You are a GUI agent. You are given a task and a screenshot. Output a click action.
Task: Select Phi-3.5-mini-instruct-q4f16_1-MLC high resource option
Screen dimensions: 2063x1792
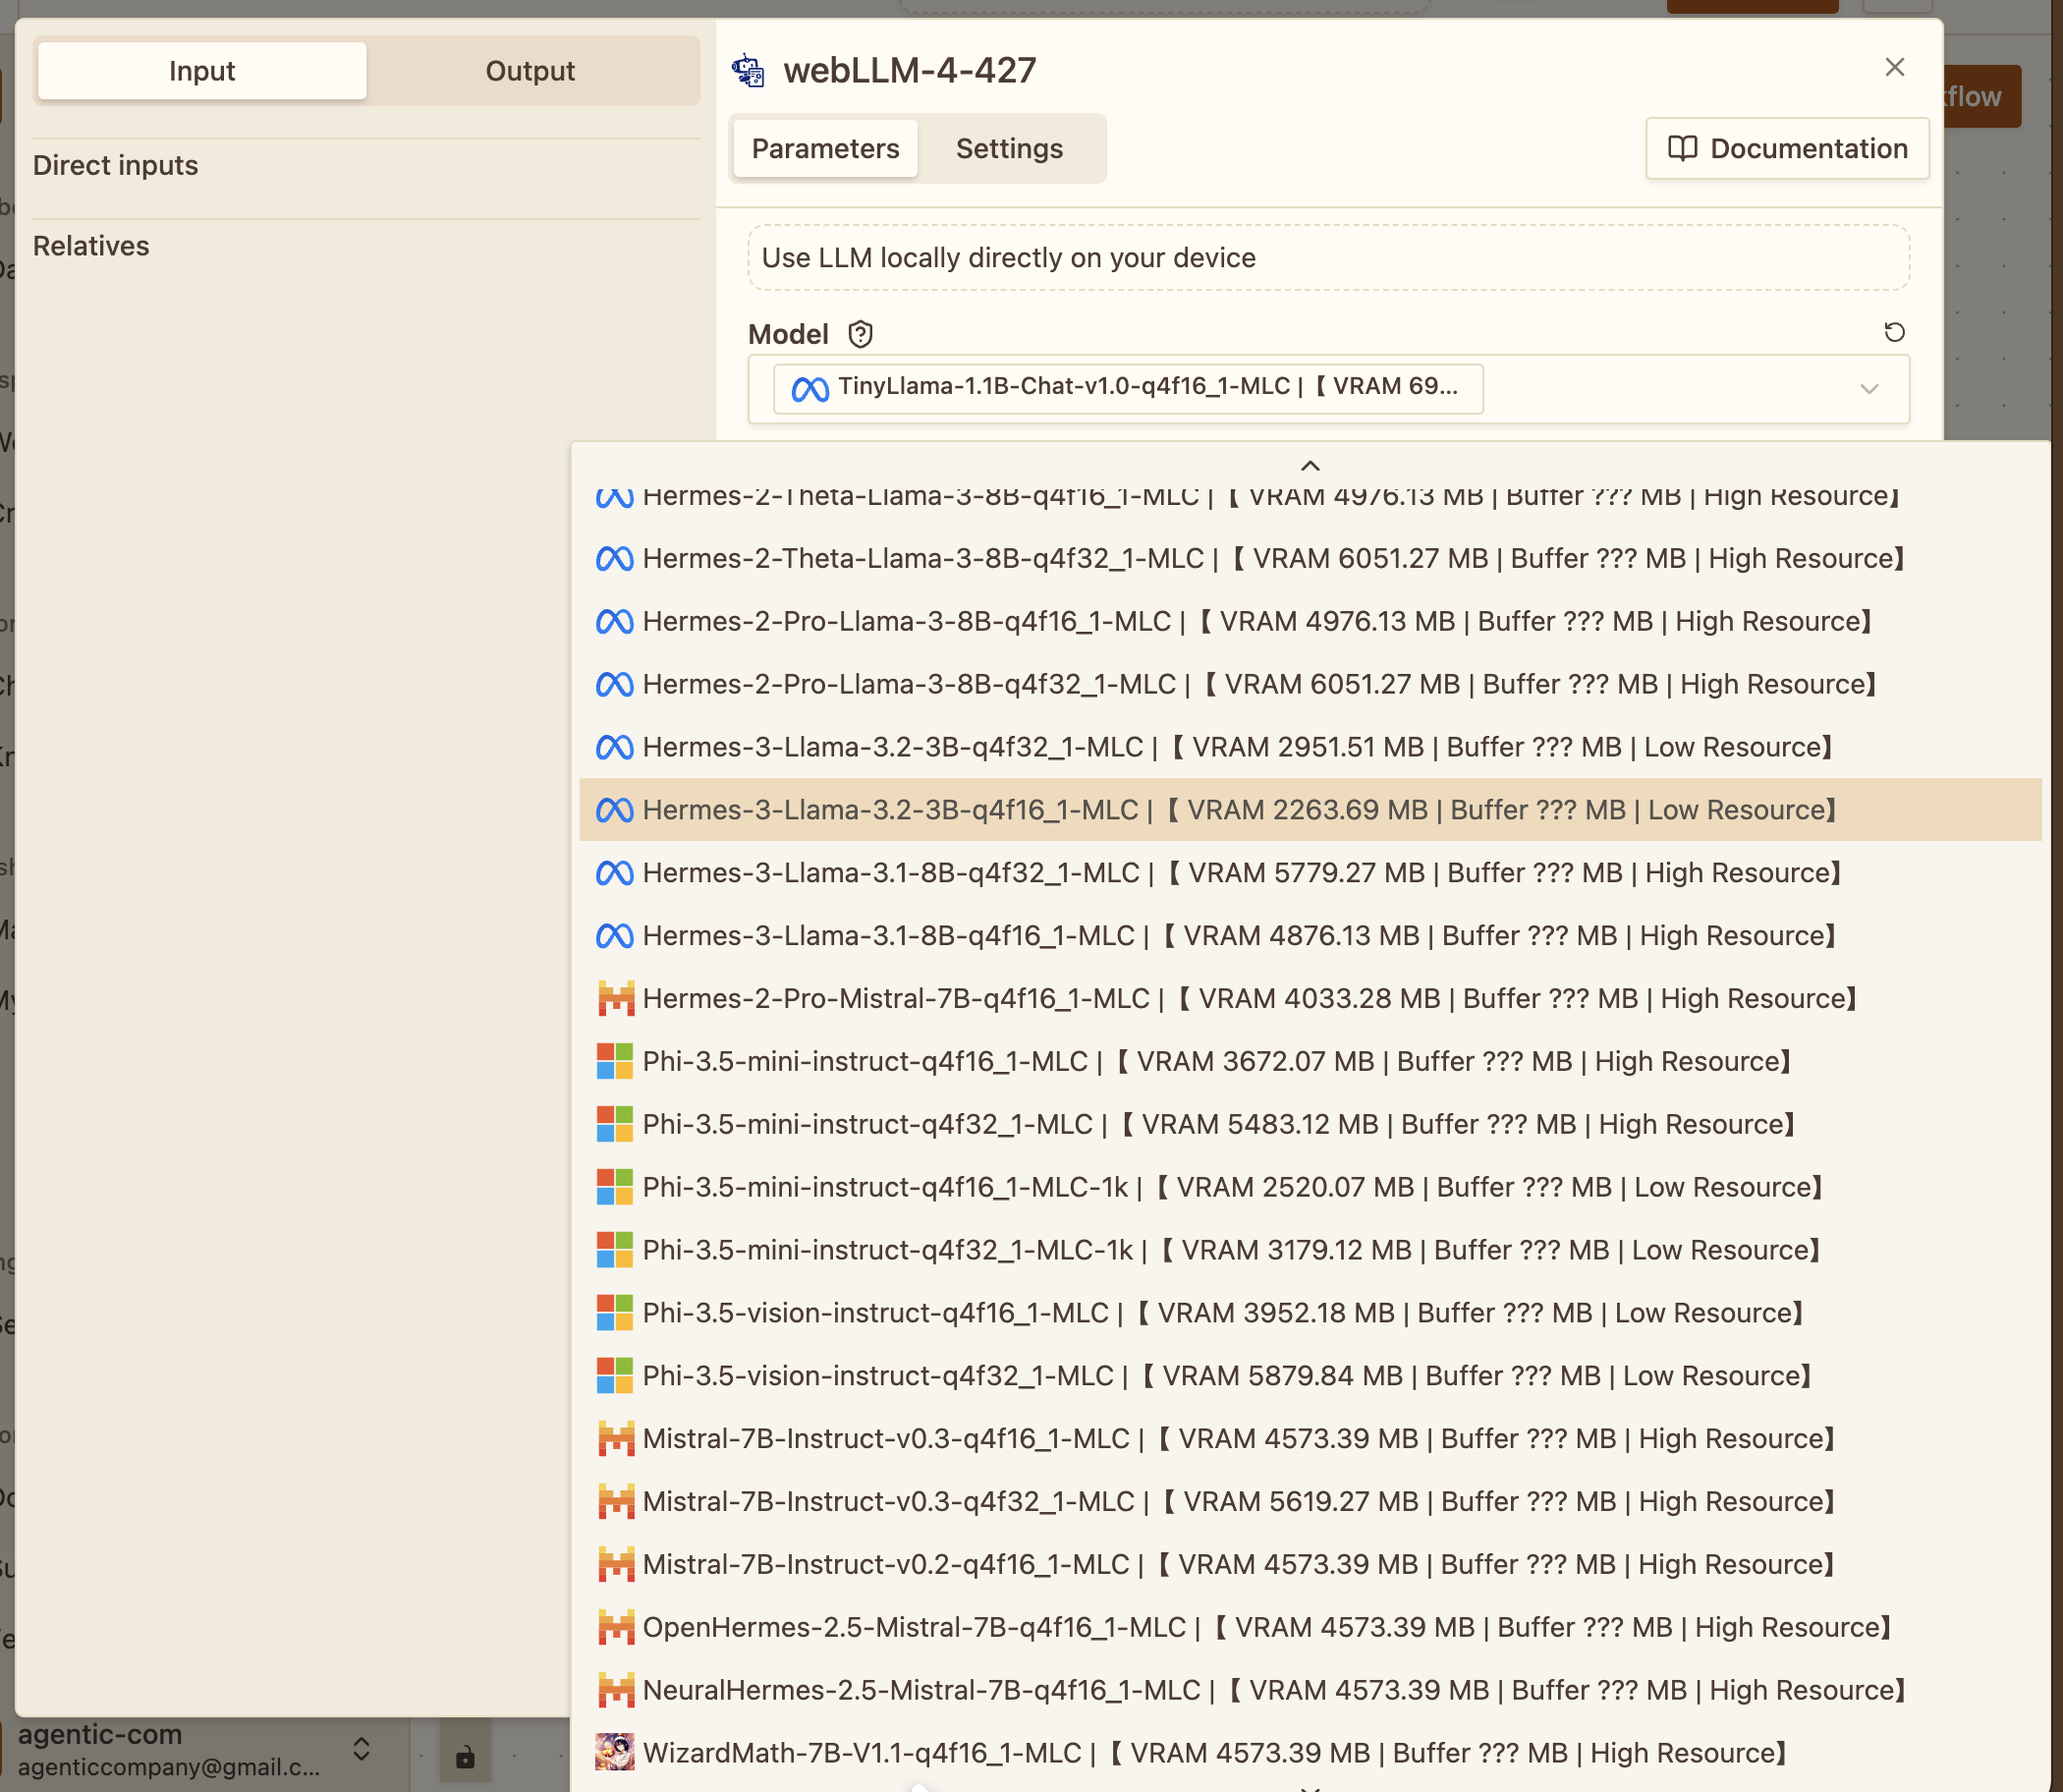click(1310, 1061)
